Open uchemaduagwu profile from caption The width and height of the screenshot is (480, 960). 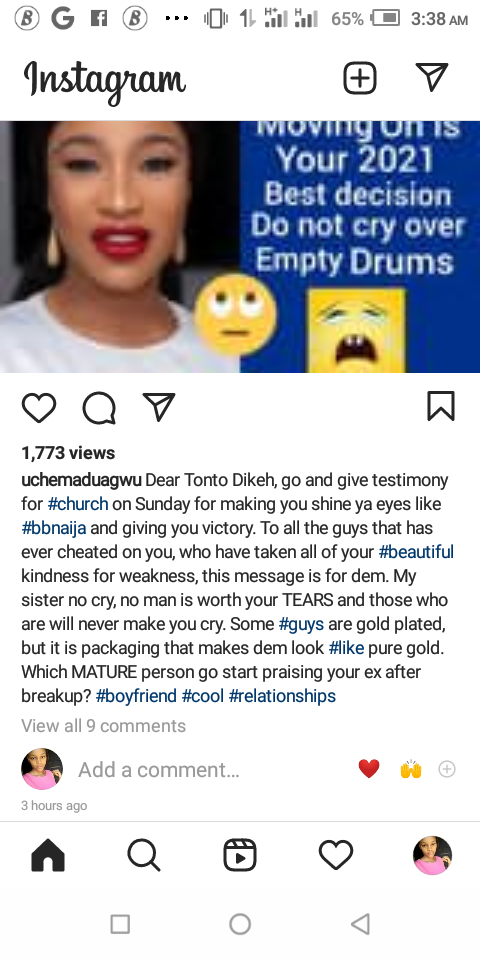click(x=81, y=480)
